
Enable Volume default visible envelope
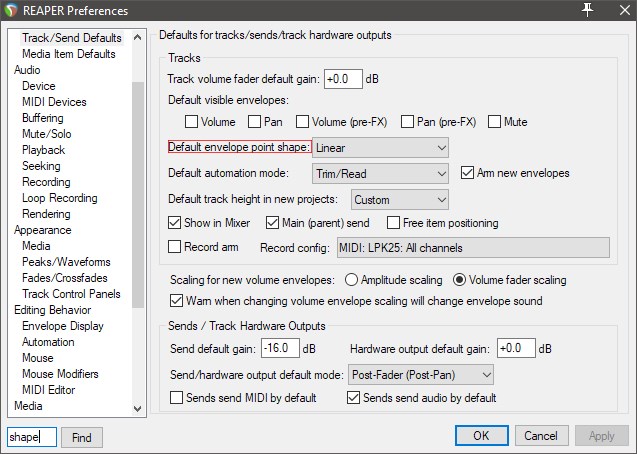pos(191,122)
